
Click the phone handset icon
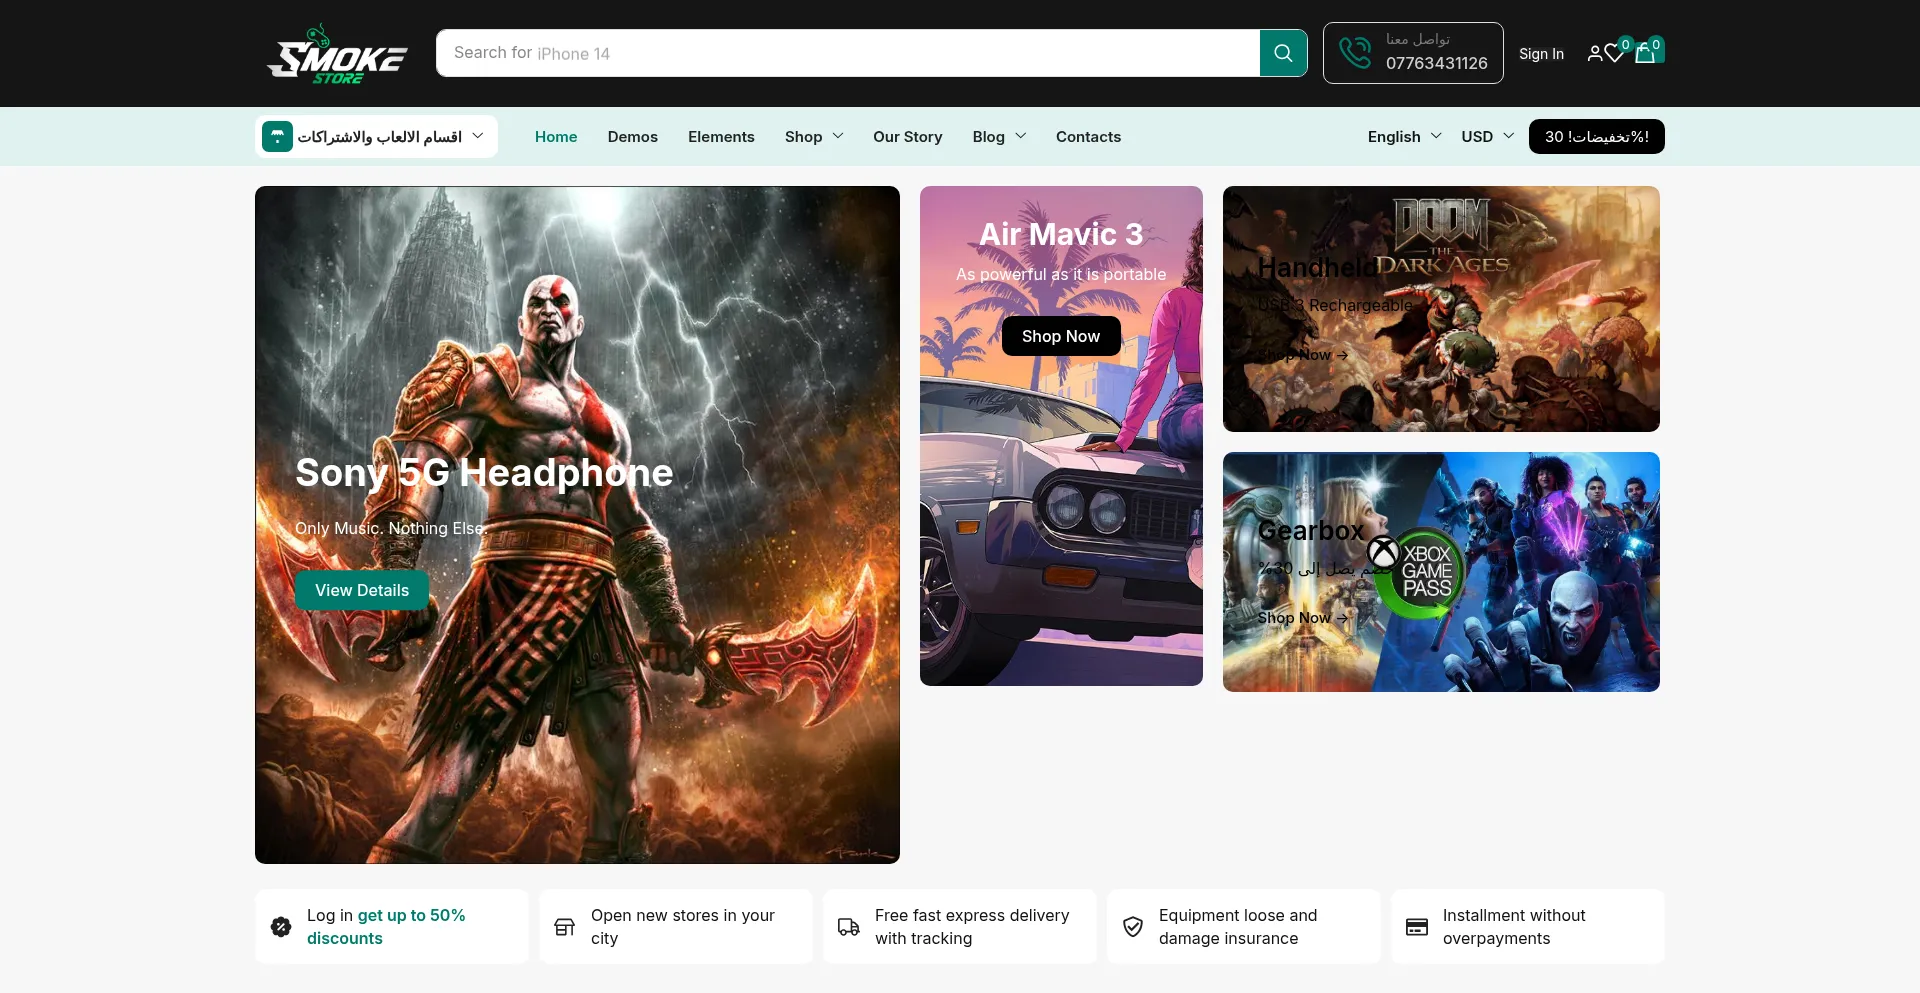(1355, 53)
